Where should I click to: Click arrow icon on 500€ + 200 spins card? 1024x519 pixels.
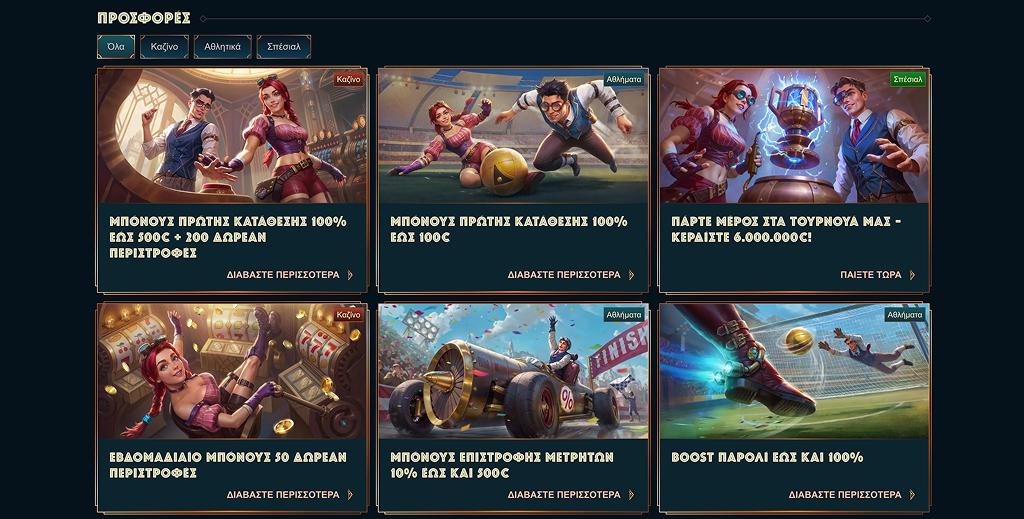(350, 275)
